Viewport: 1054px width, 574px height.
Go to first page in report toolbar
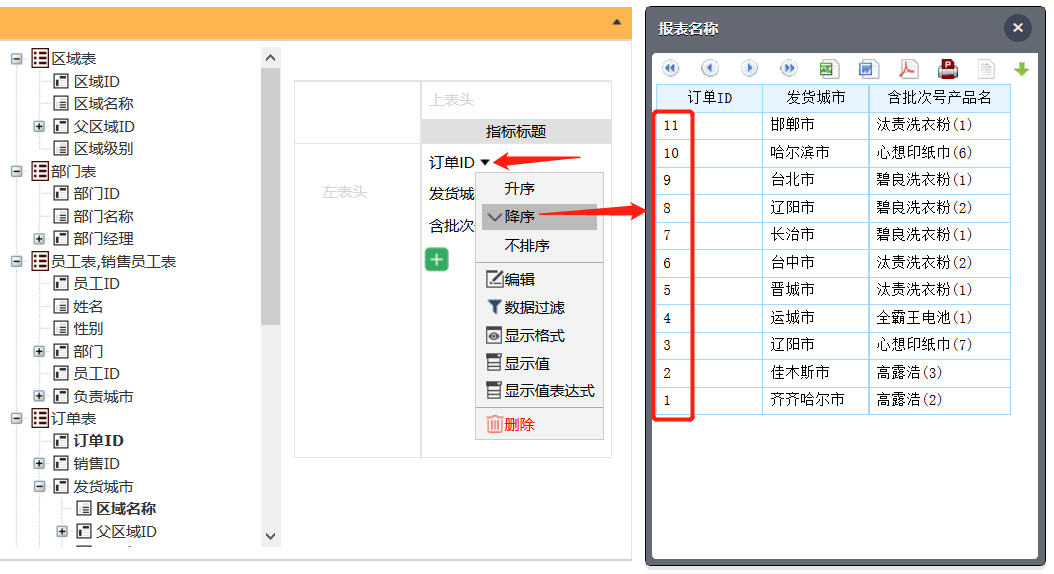[x=670, y=69]
